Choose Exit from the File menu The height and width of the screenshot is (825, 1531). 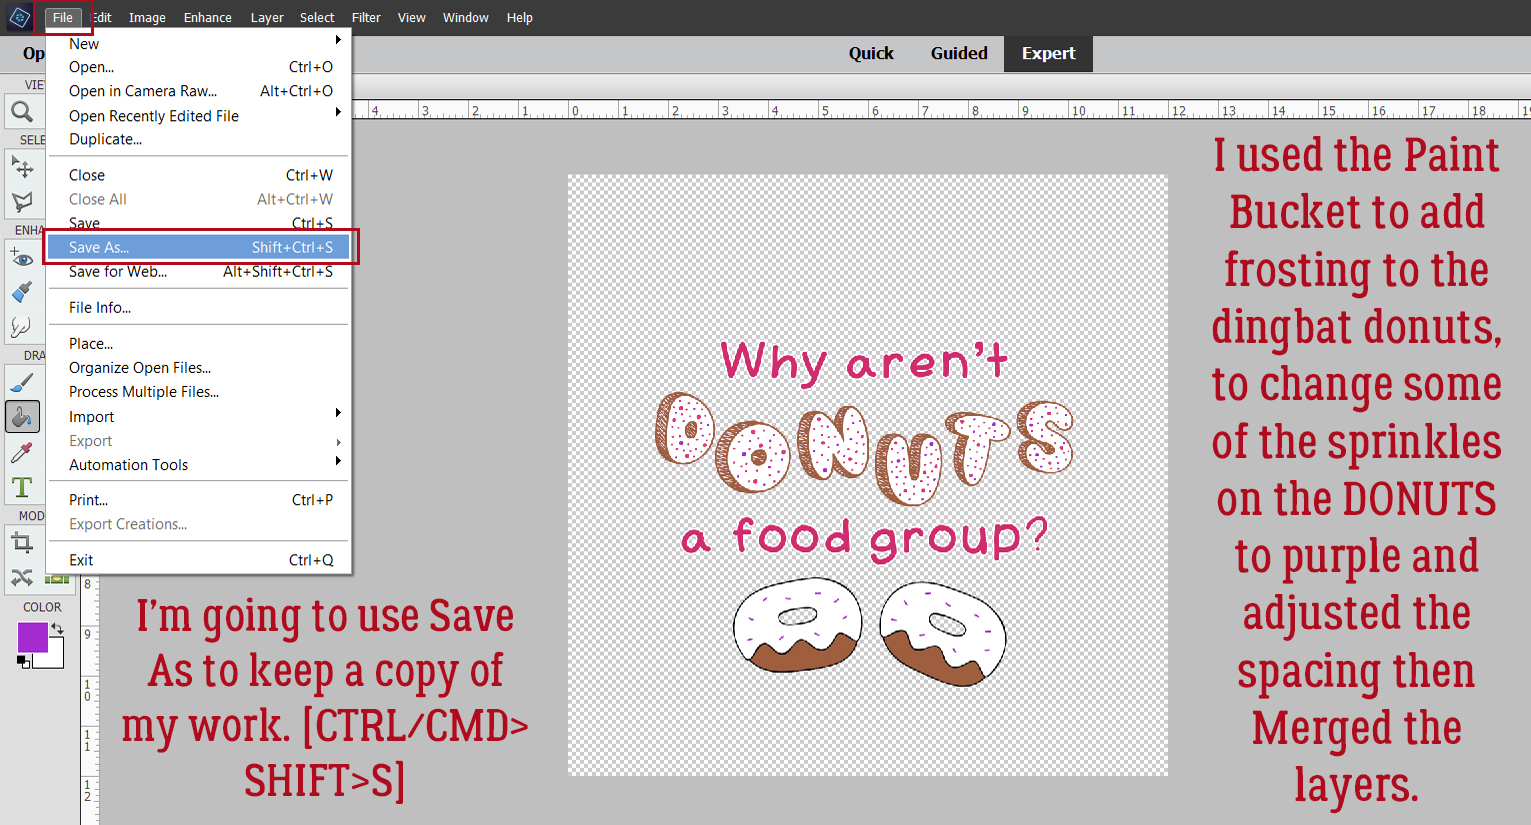click(x=198, y=560)
